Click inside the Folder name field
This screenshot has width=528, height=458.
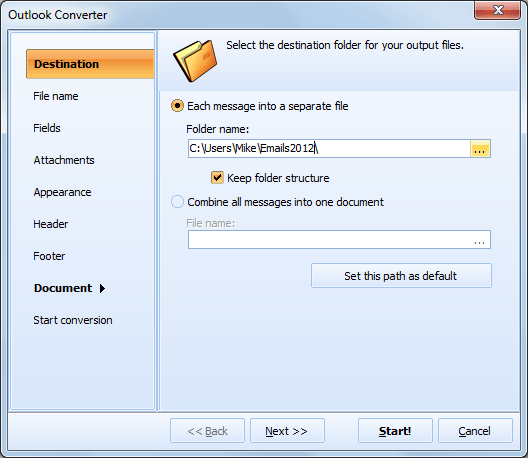(x=329, y=149)
